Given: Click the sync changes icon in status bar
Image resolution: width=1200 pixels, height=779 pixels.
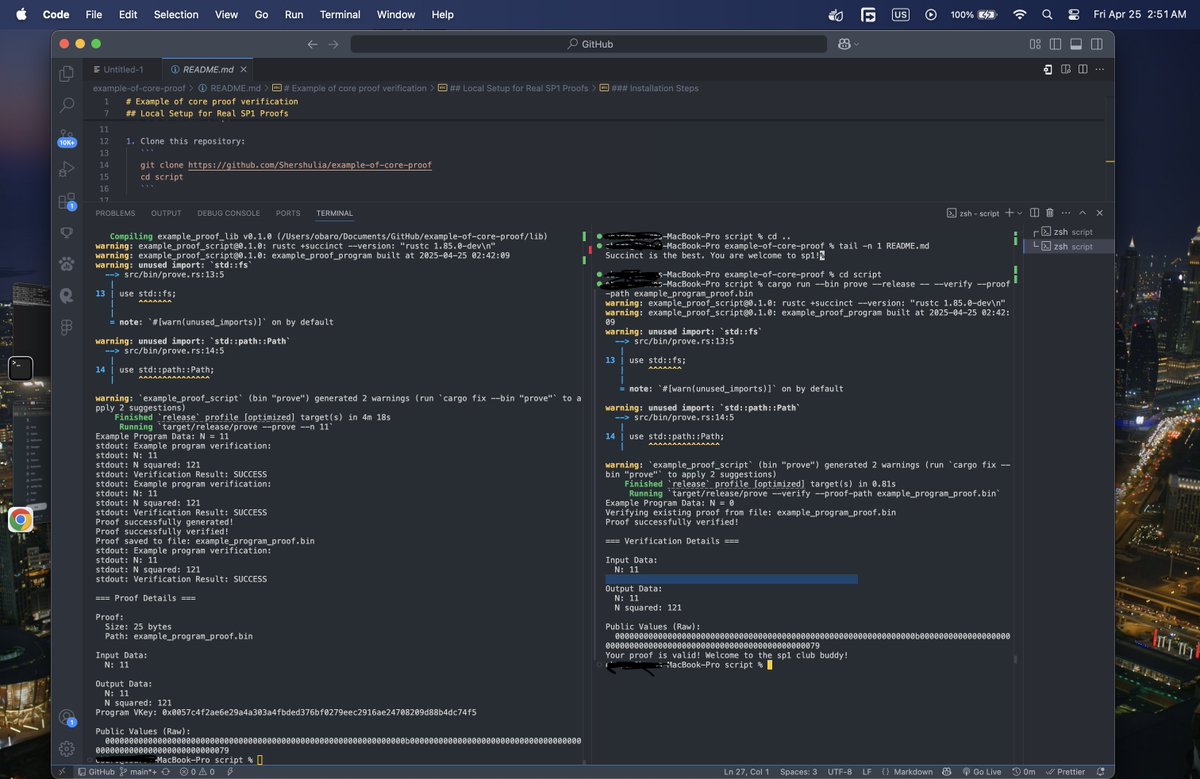Looking at the screenshot, I should coord(165,772).
